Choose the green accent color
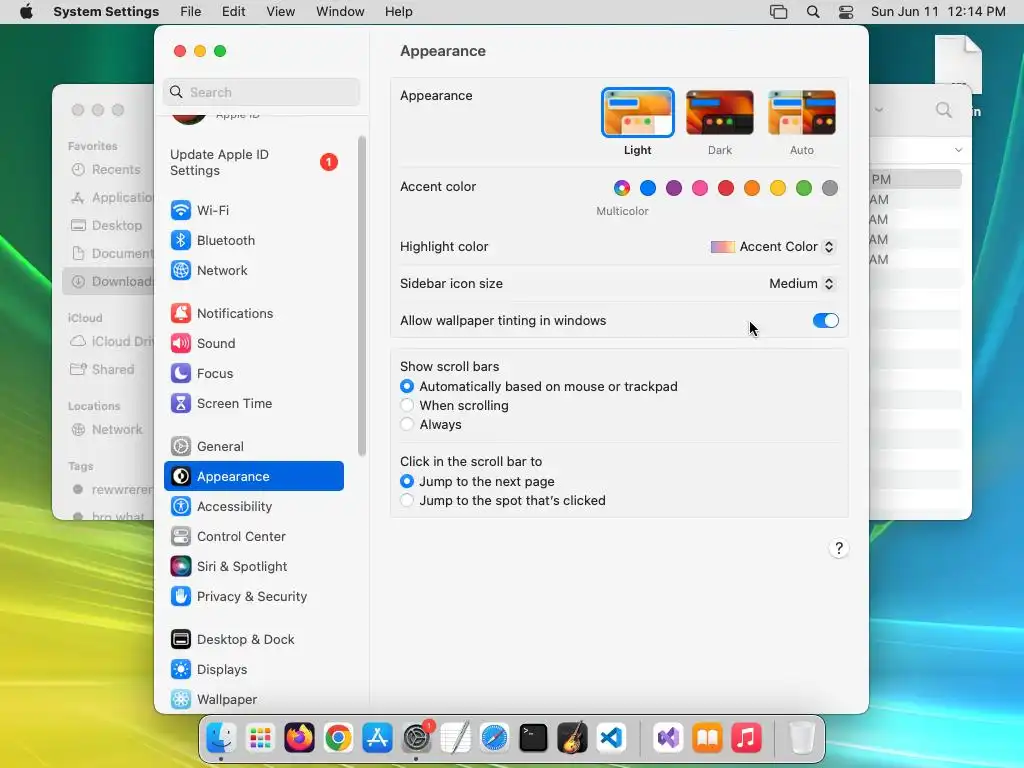 (804, 188)
